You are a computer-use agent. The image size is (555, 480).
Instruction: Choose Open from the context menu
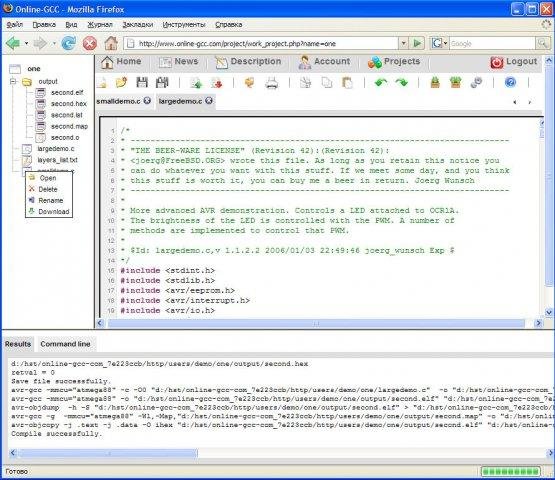point(49,178)
